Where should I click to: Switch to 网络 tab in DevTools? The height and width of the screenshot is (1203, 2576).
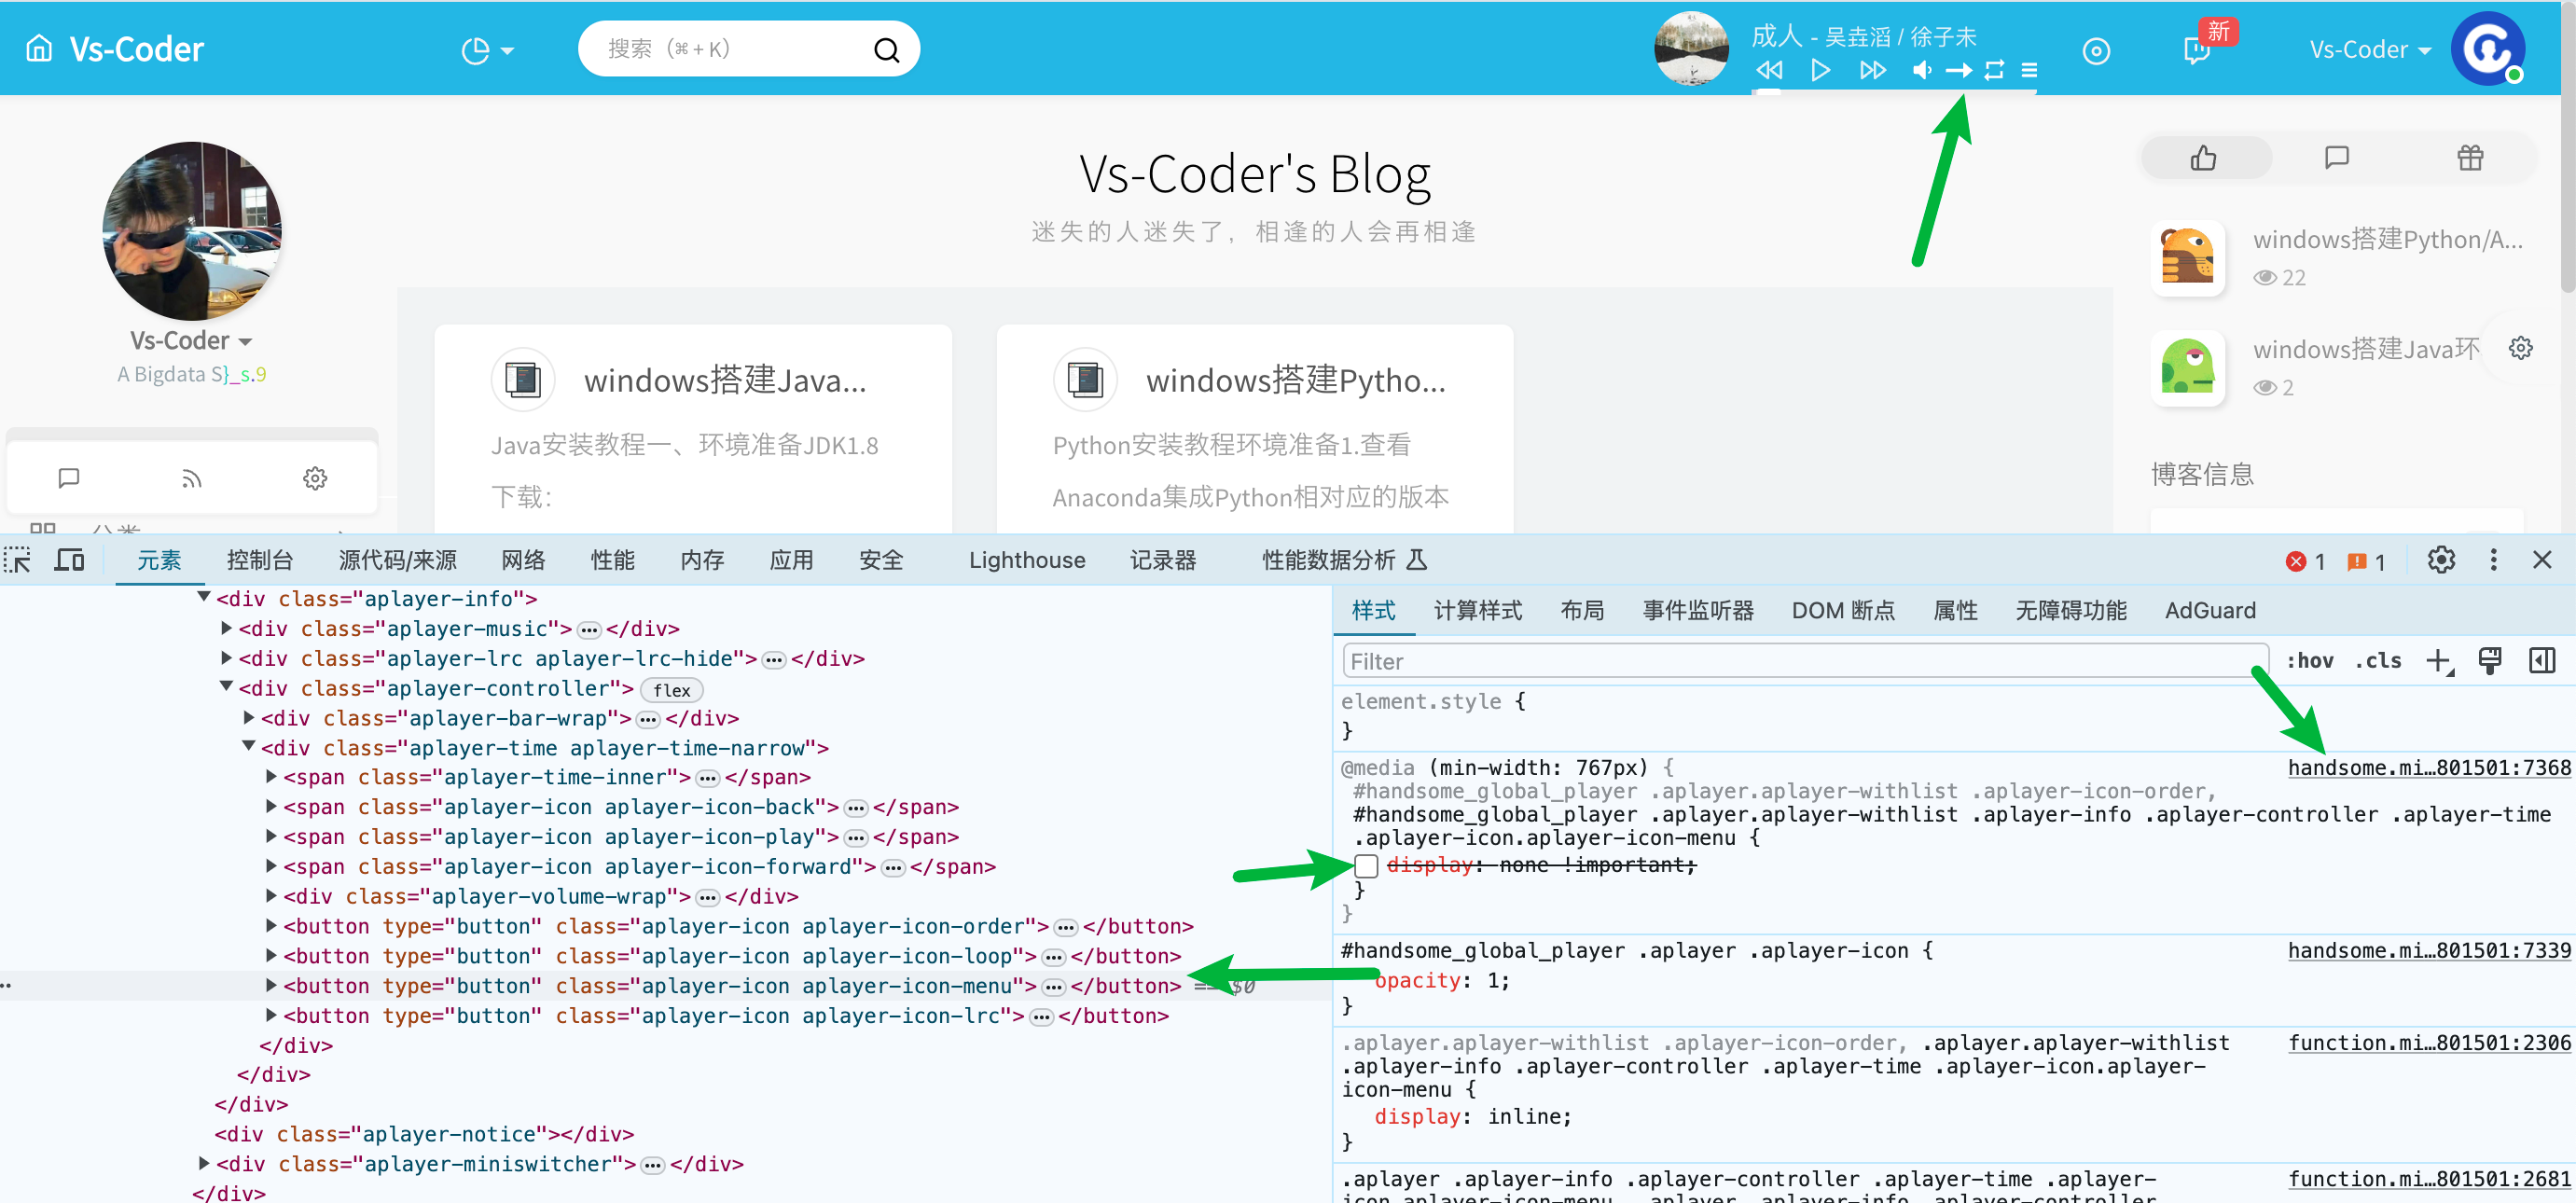(523, 560)
